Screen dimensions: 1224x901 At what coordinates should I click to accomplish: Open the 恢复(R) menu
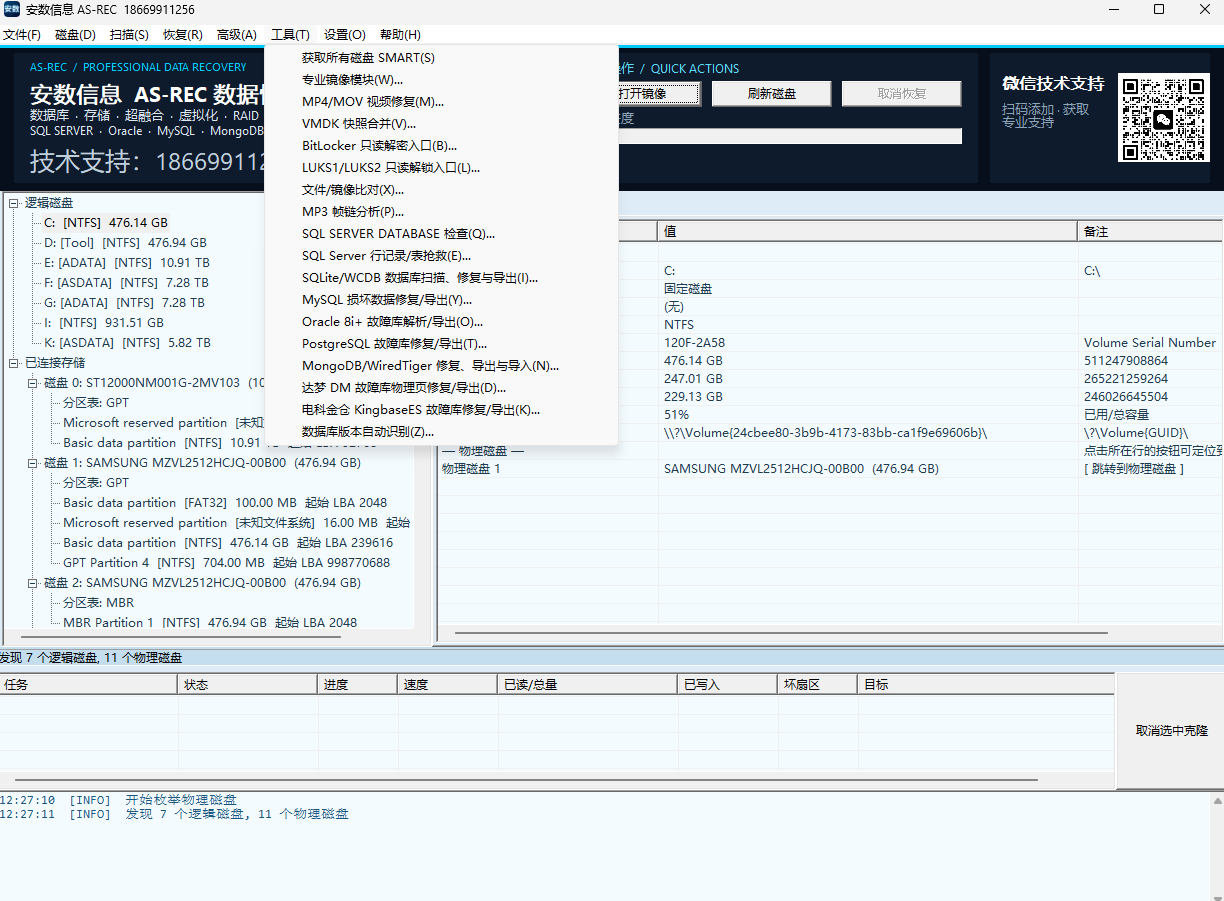(184, 35)
